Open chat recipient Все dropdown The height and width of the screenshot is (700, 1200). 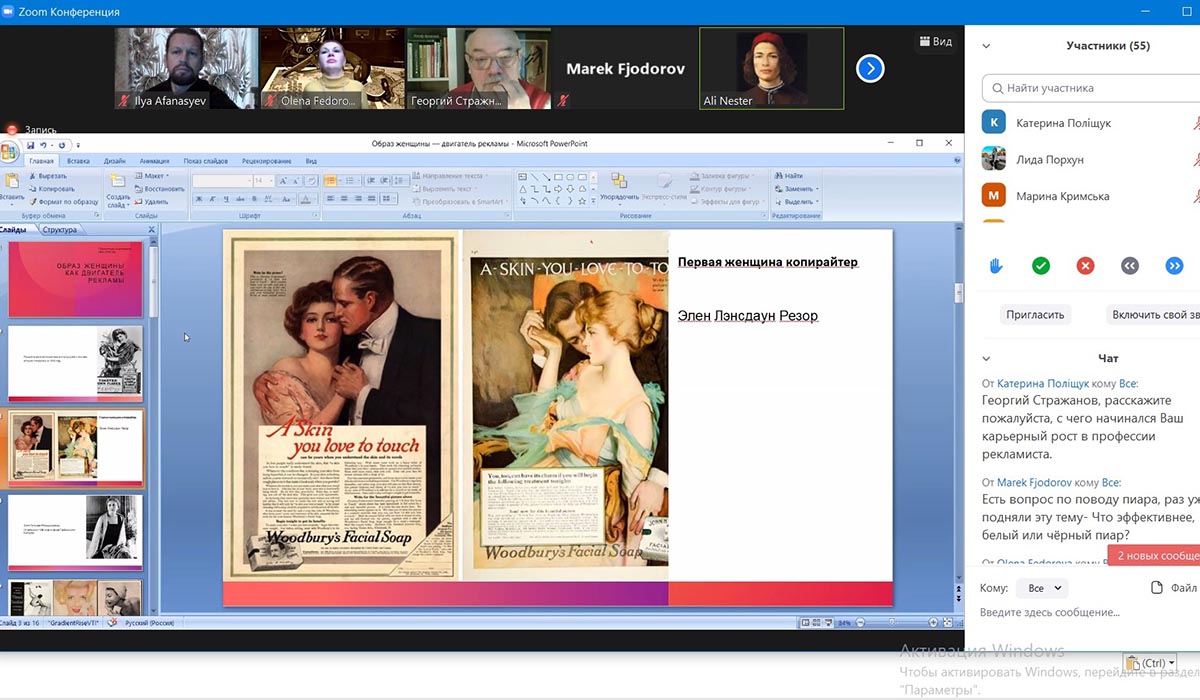coord(1042,588)
